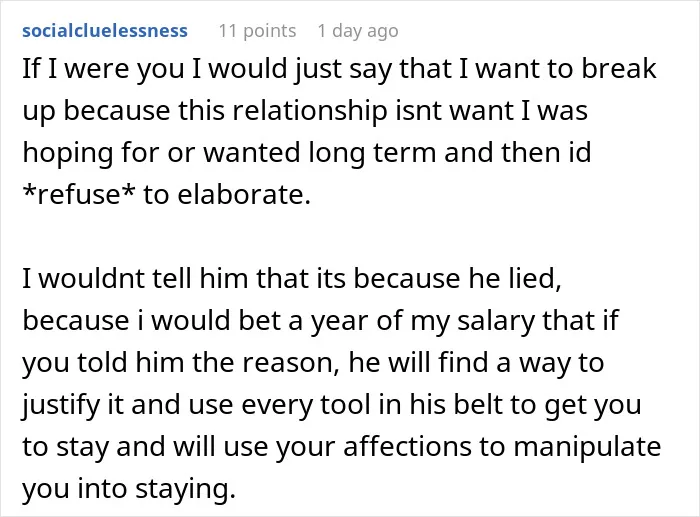Viewport: 700px width, 517px height.
Task: Click the phrase 'hoping for or wanted'
Action: pos(162,153)
